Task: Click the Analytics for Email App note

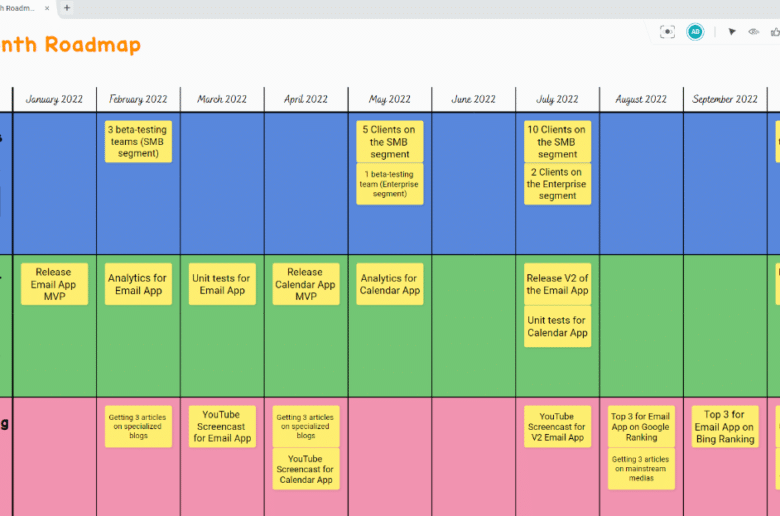Action: pyautogui.click(x=138, y=284)
